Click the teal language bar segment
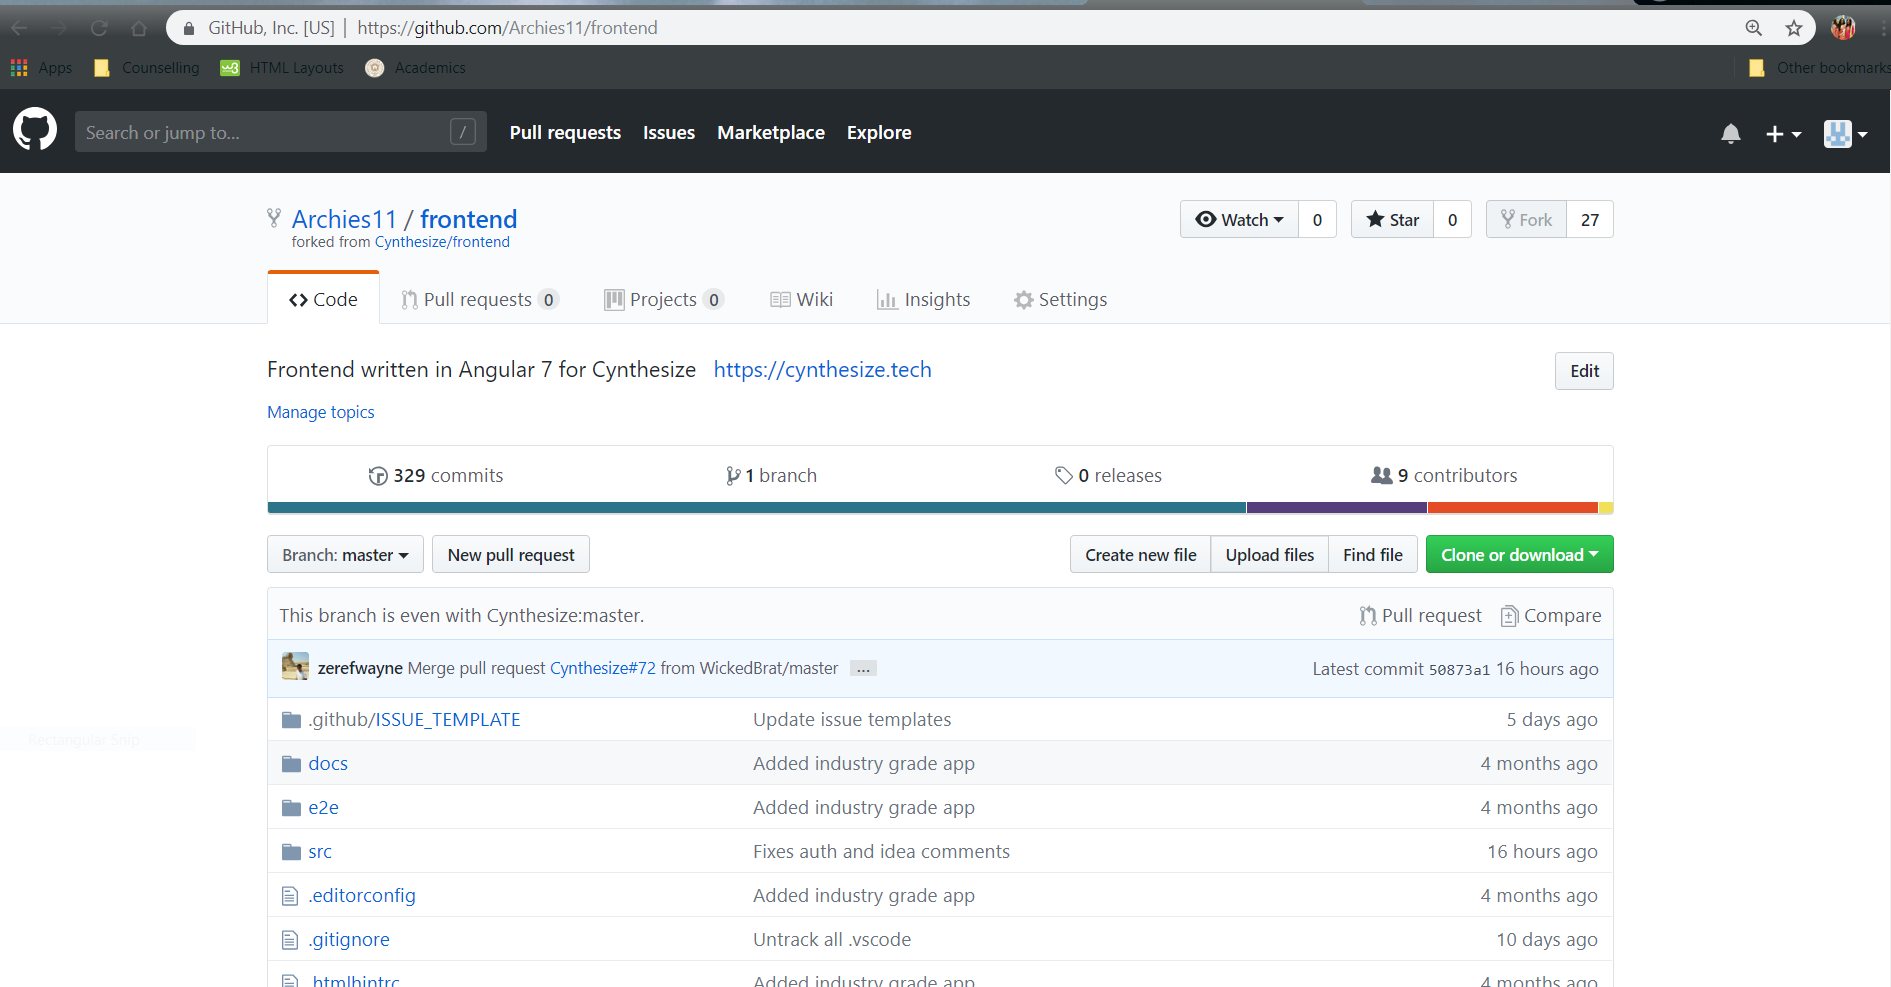 (757, 508)
